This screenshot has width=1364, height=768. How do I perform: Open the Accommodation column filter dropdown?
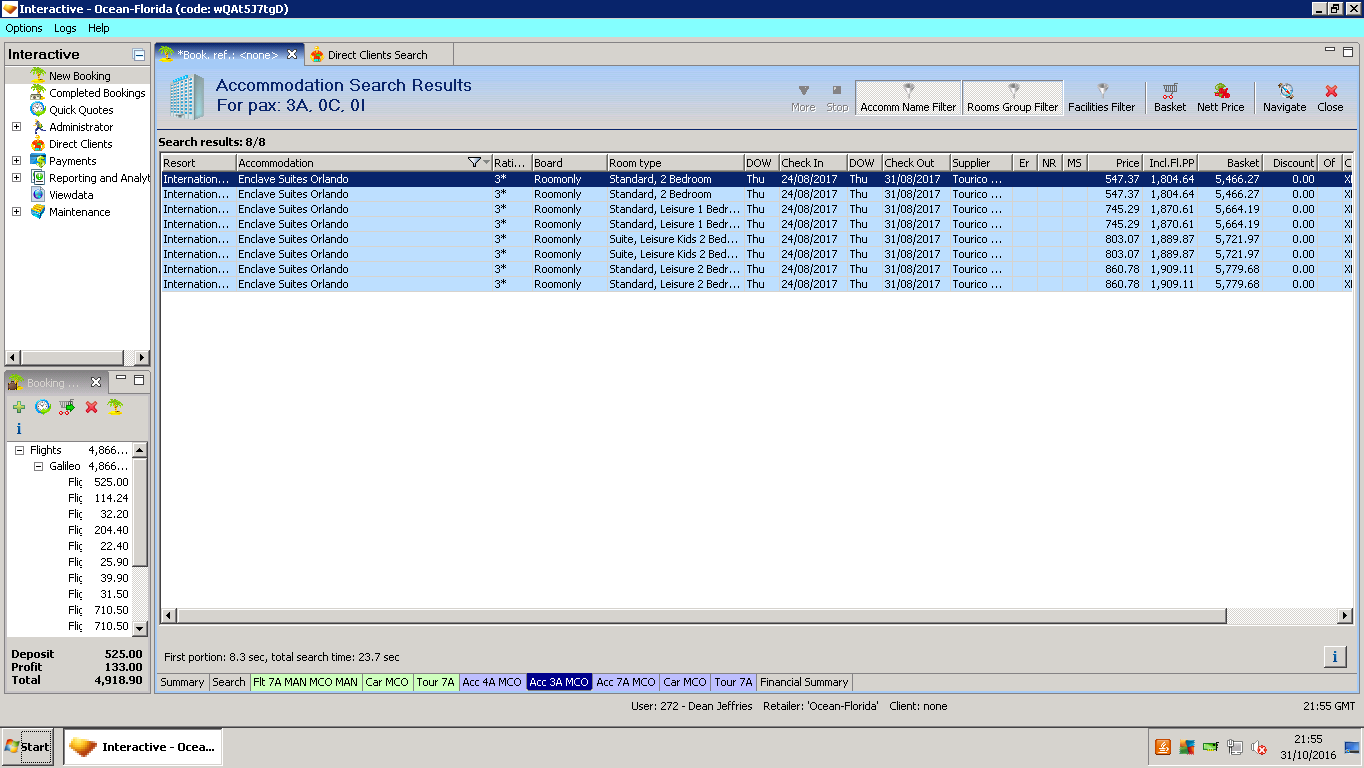(480, 163)
